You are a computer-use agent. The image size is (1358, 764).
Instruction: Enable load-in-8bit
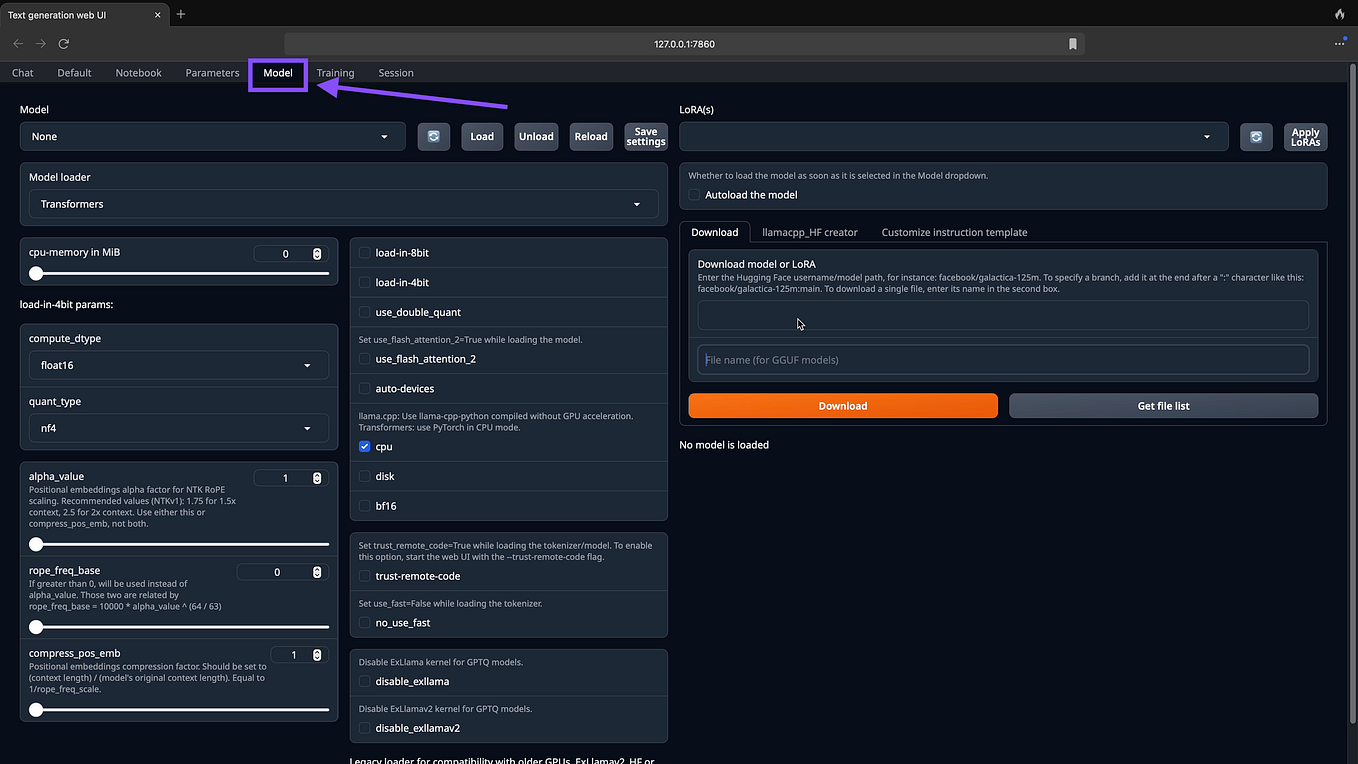click(x=364, y=252)
